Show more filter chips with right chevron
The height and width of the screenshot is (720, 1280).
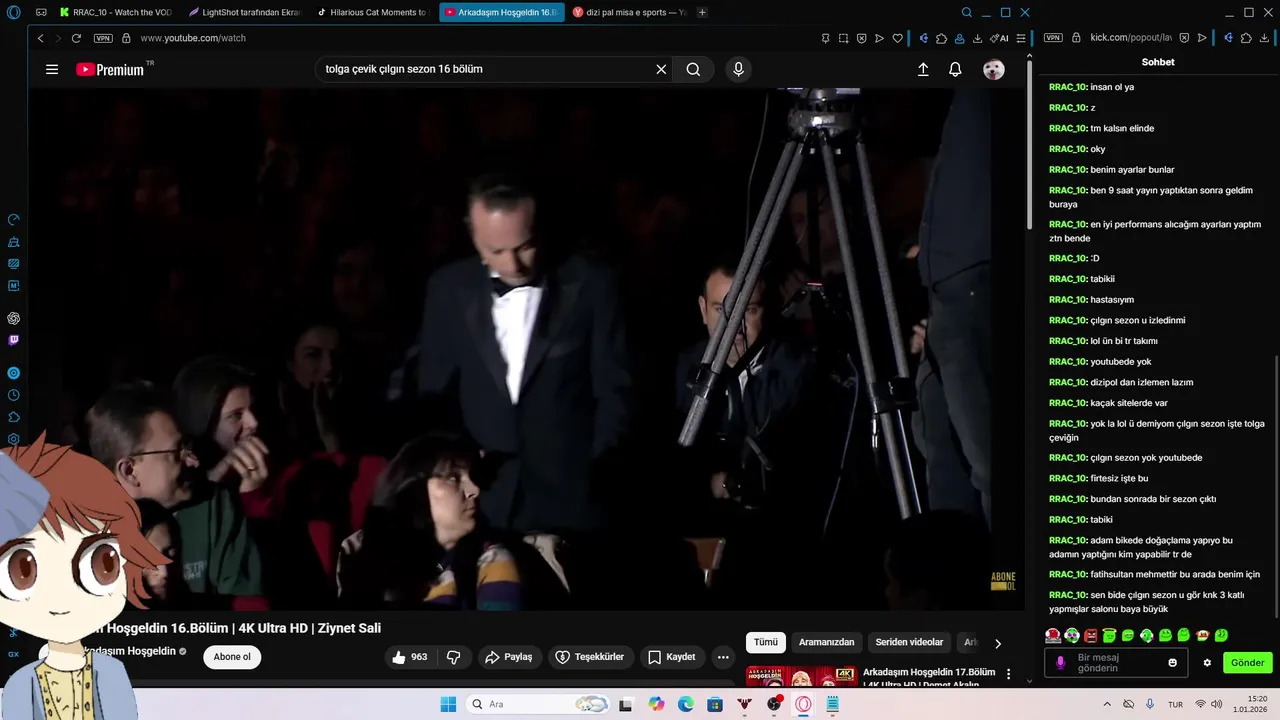coord(997,643)
